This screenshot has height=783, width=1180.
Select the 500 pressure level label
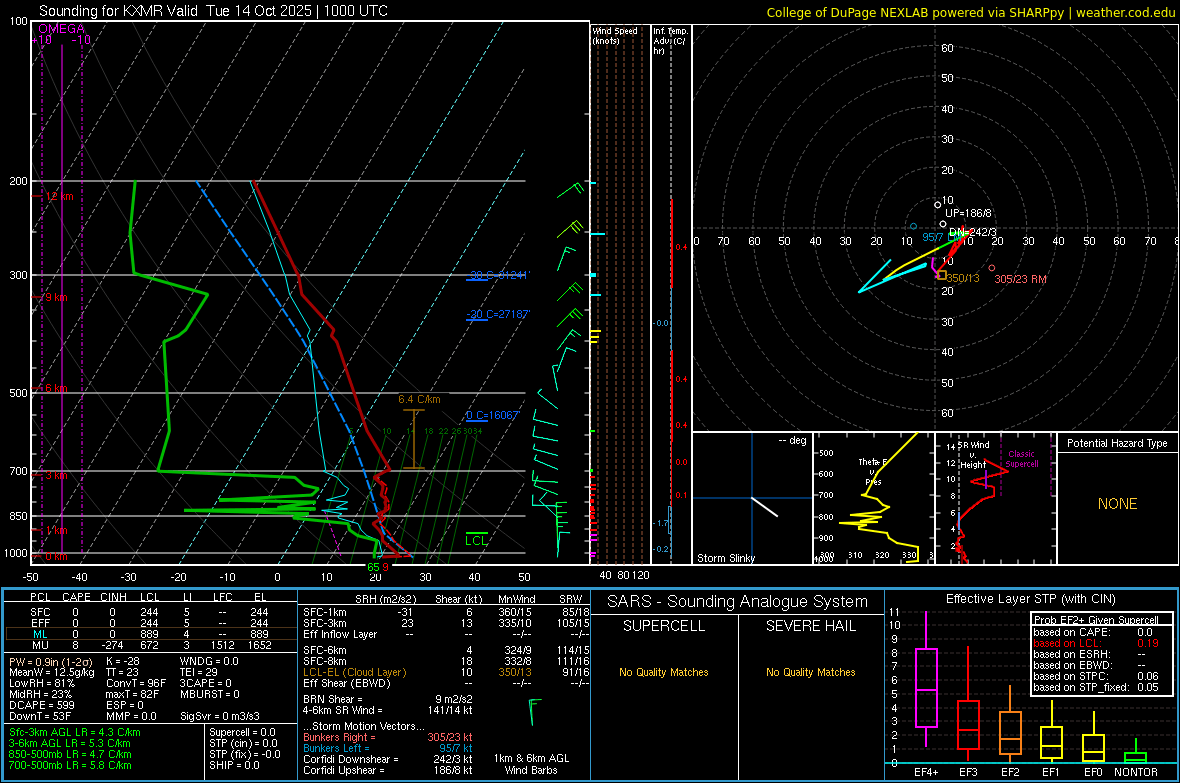pos(18,393)
